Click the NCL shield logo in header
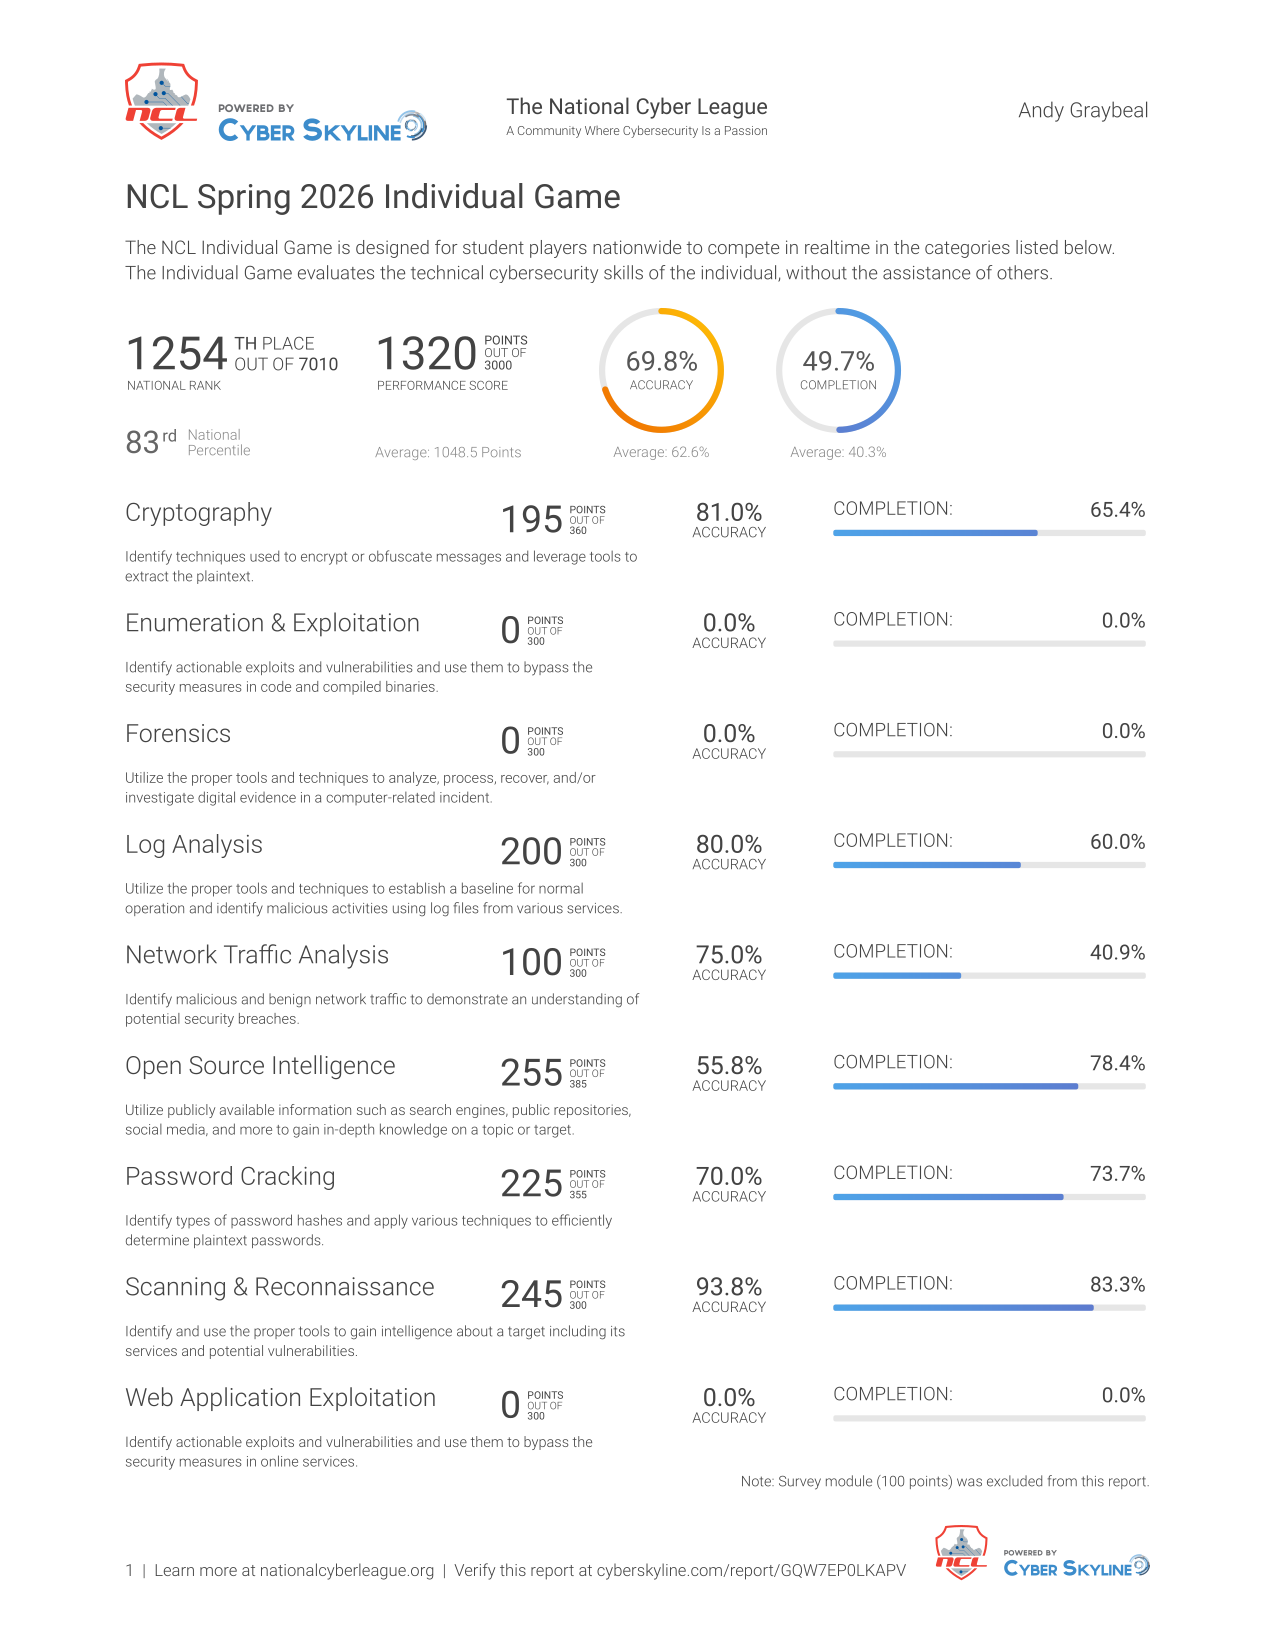The width and height of the screenshot is (1275, 1650). [161, 101]
